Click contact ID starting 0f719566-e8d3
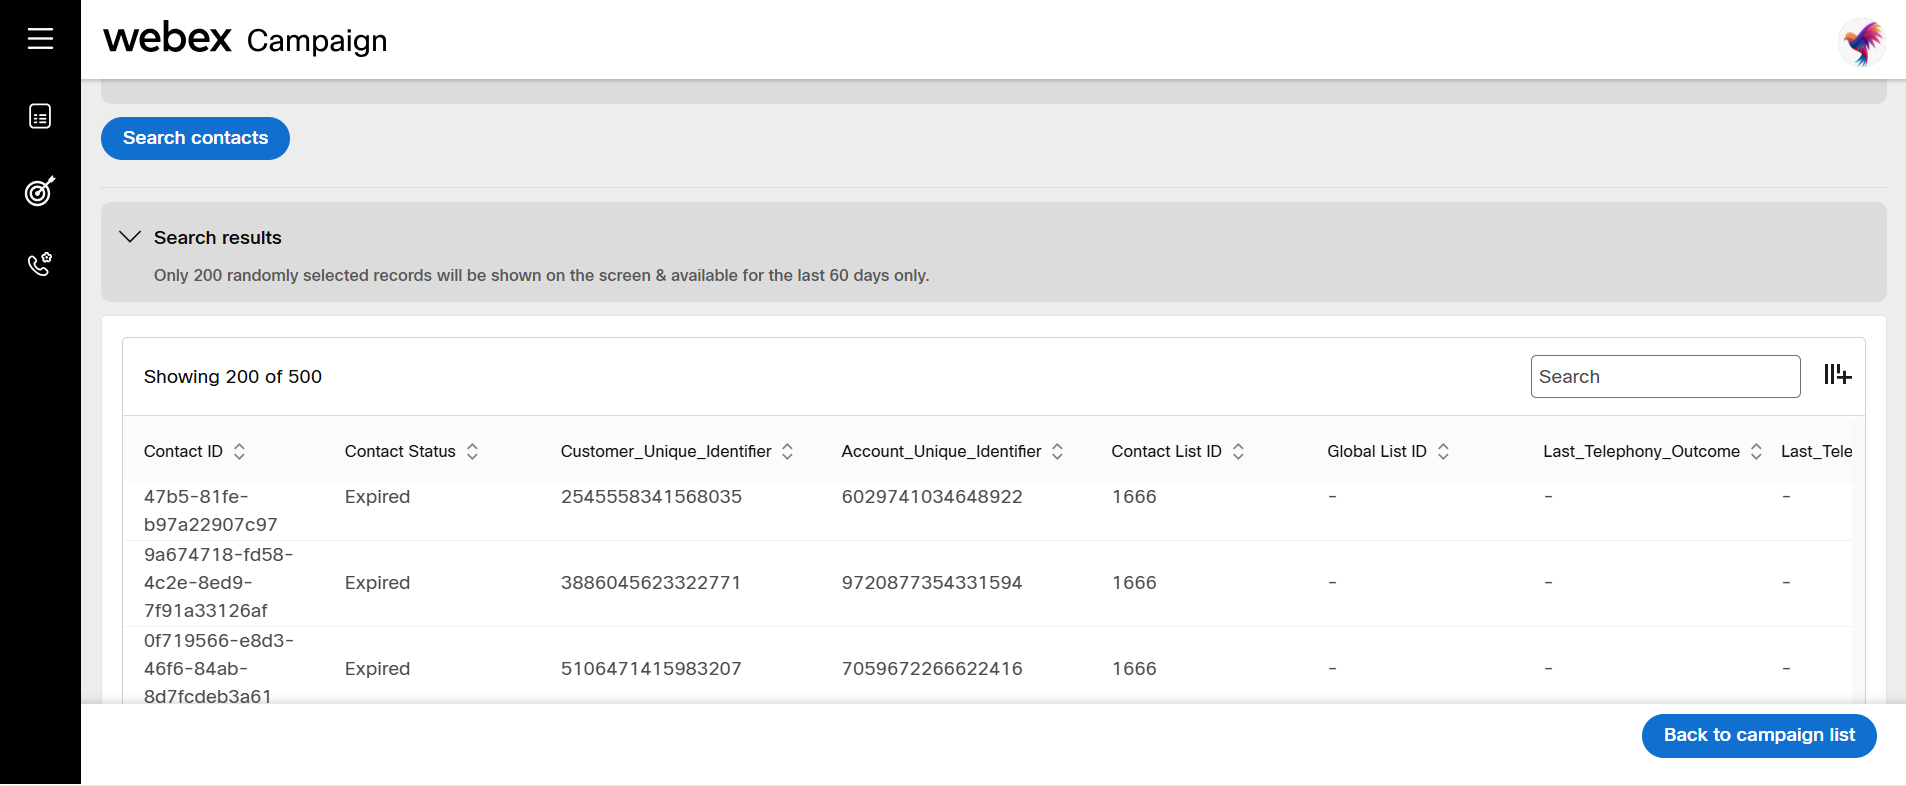The image size is (1906, 786). [219, 669]
